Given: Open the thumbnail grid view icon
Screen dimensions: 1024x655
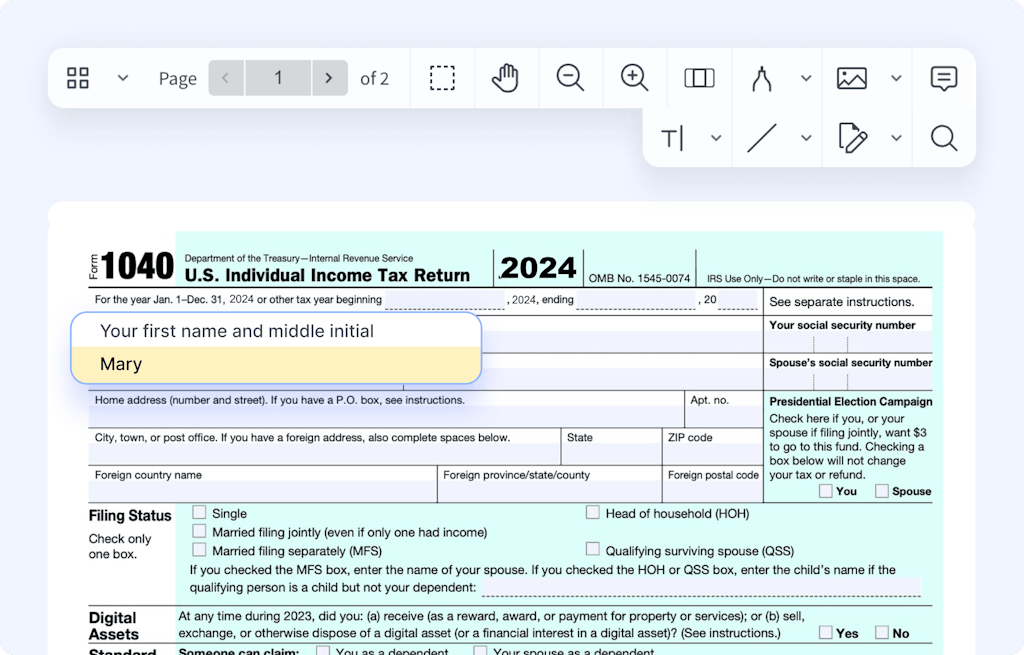Looking at the screenshot, I should [x=78, y=78].
